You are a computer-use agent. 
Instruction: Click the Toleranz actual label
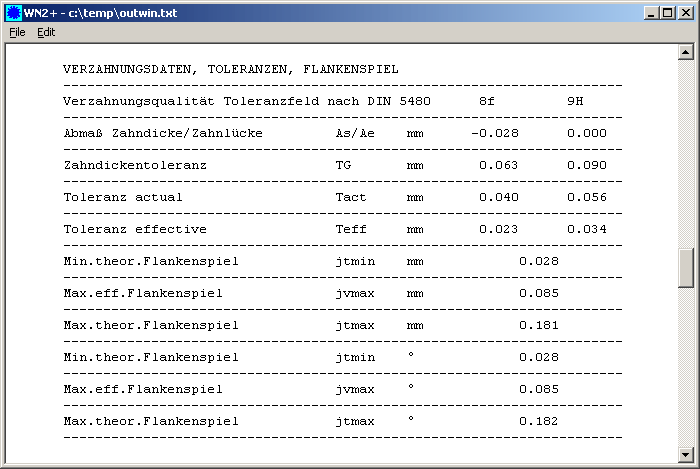click(x=122, y=197)
